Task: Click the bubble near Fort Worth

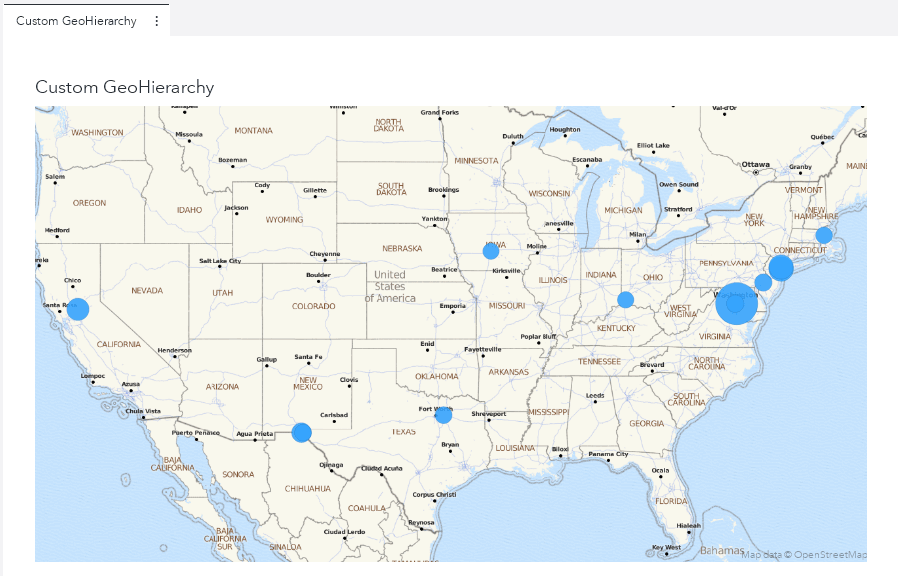Action: [x=443, y=414]
